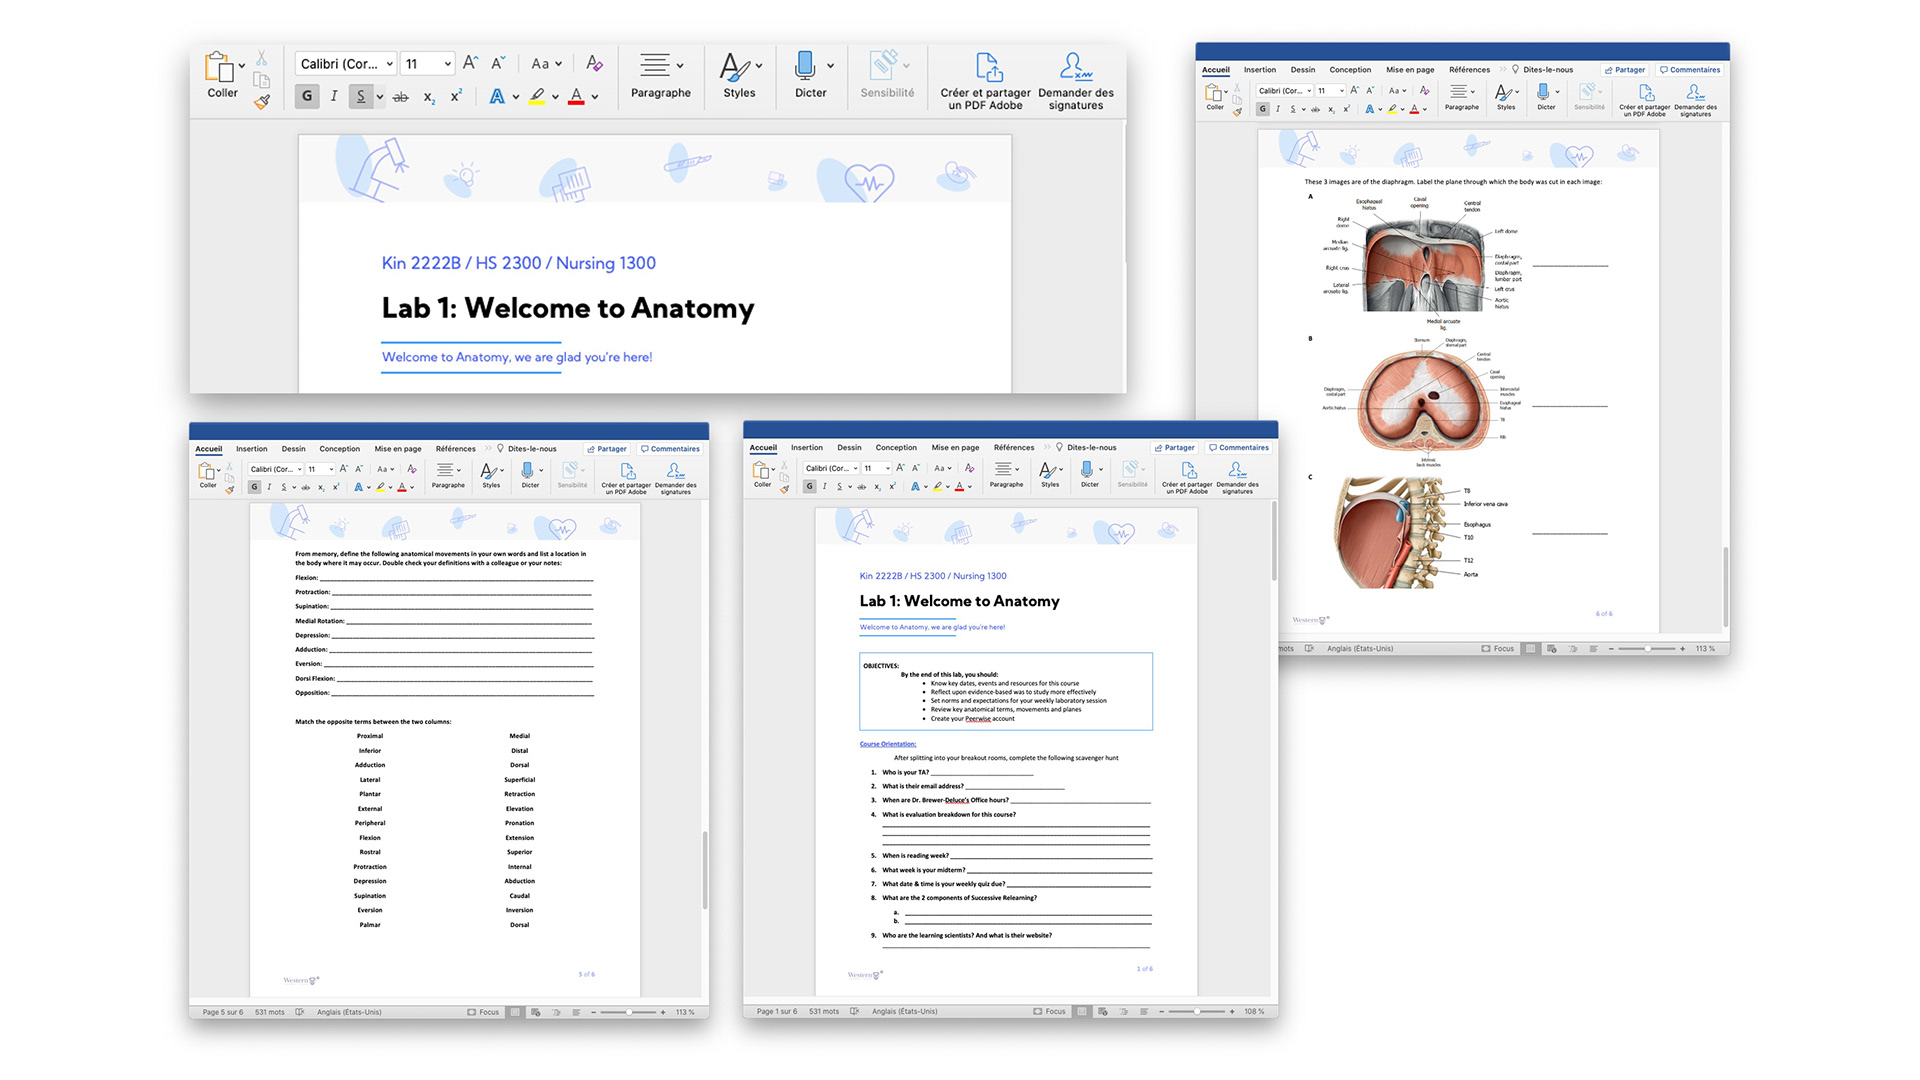Increase font size in the enlarged ribbon window

[x=470, y=63]
